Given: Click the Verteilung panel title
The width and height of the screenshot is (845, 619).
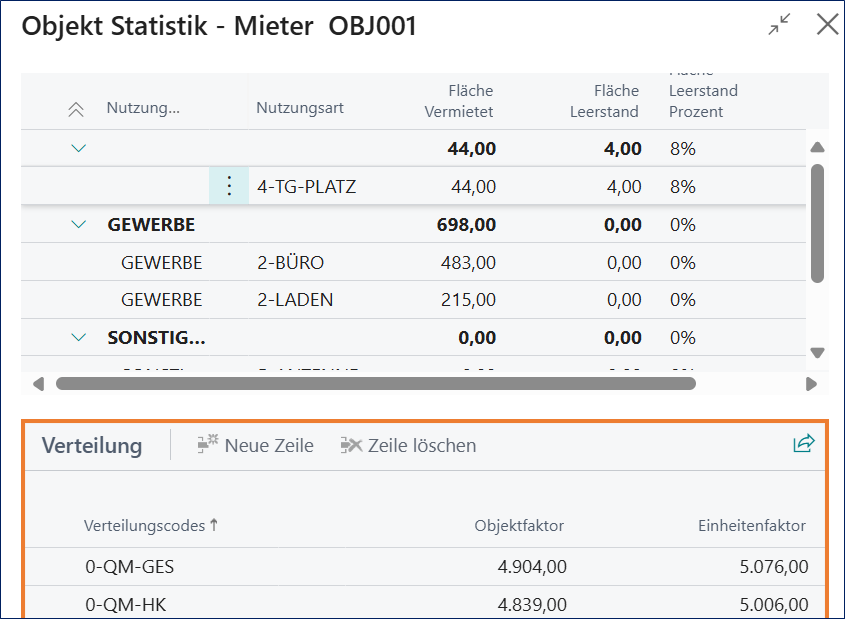Looking at the screenshot, I should pyautogui.click(x=92, y=446).
